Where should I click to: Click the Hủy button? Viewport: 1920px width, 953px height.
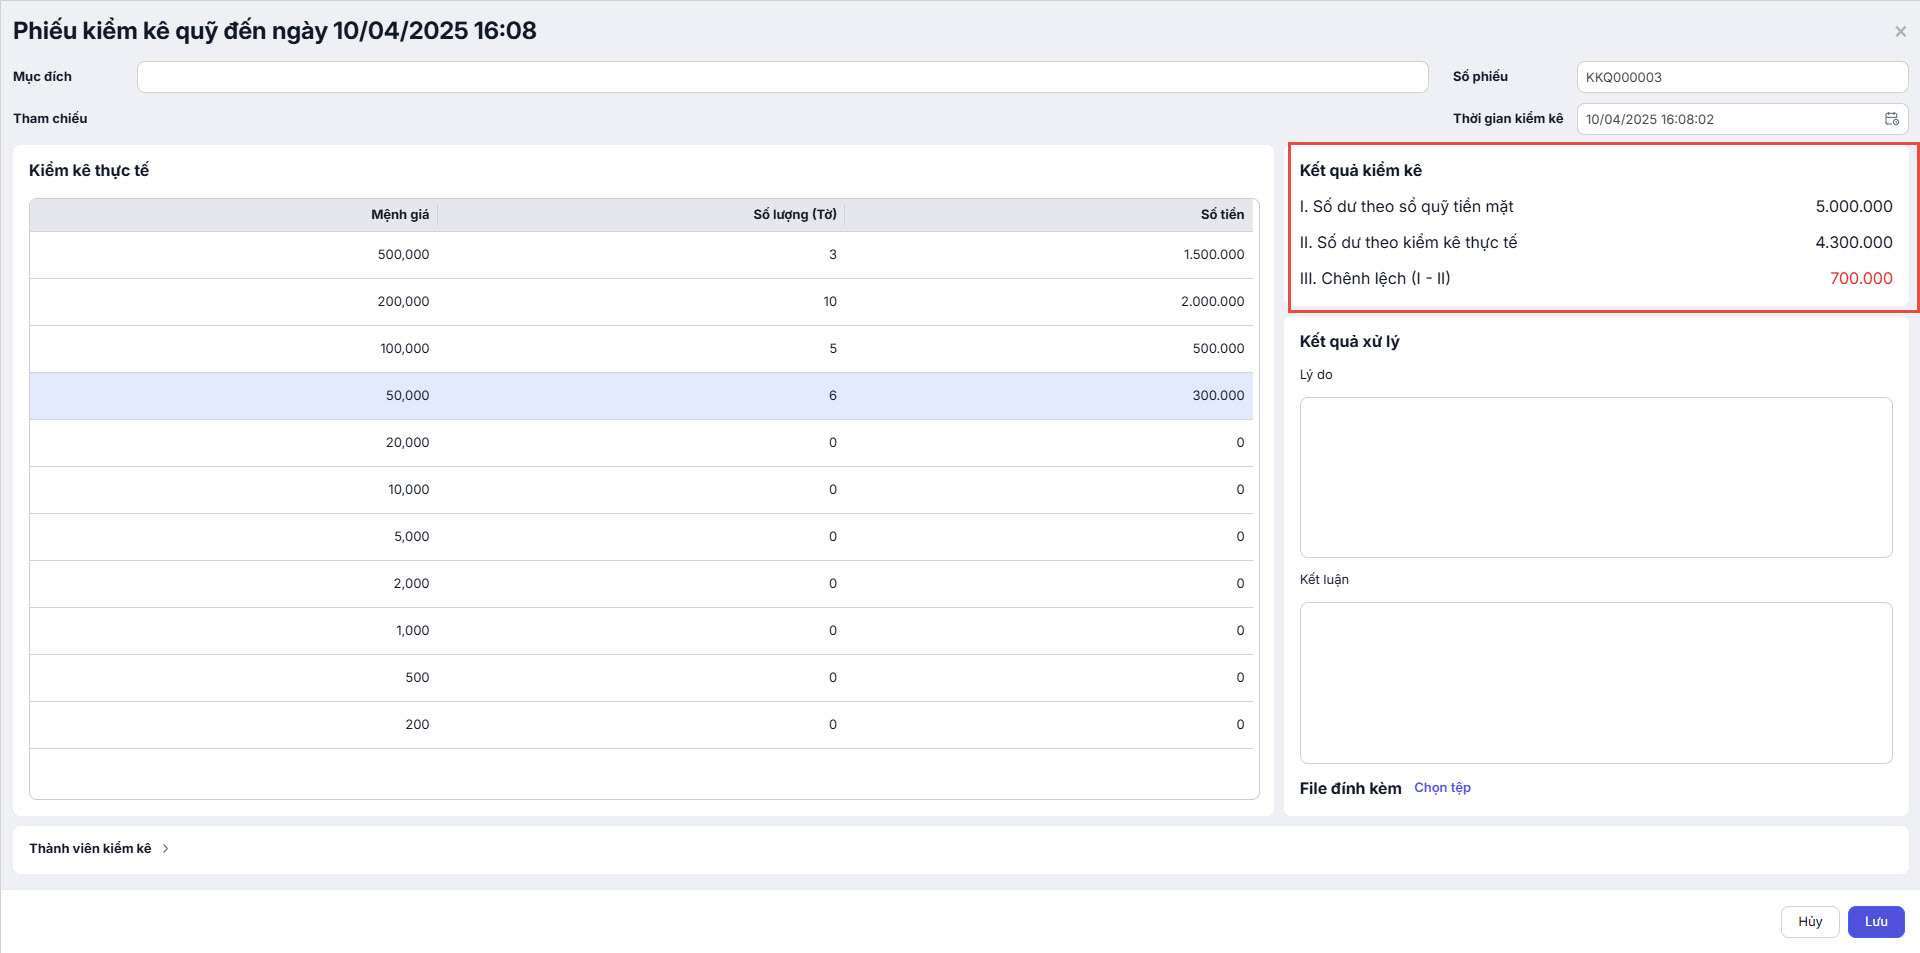click(1809, 922)
